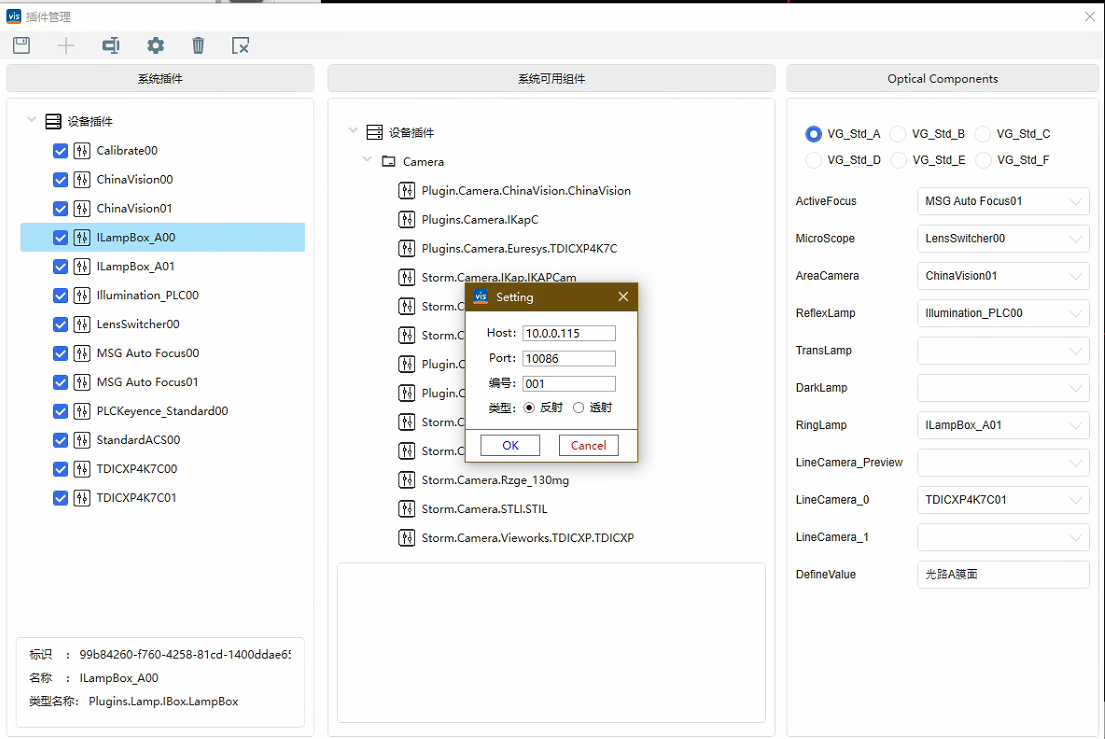Click the plugin icon beside ChinaVision00
The width and height of the screenshot is (1105, 739).
82,180
